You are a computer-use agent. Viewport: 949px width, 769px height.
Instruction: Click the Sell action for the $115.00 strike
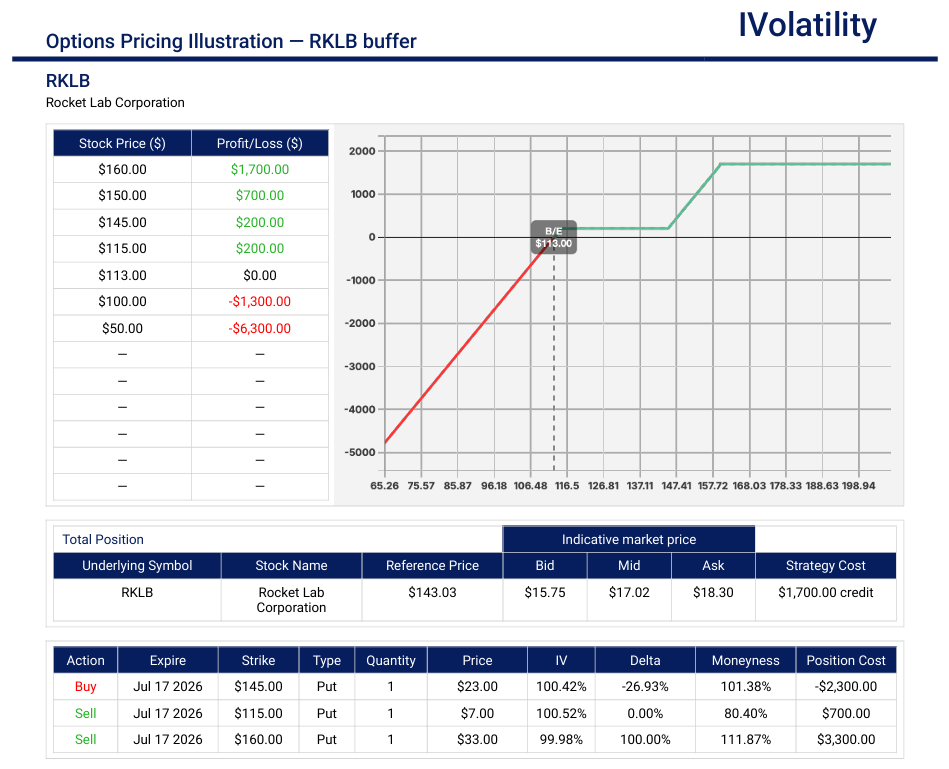(85, 713)
